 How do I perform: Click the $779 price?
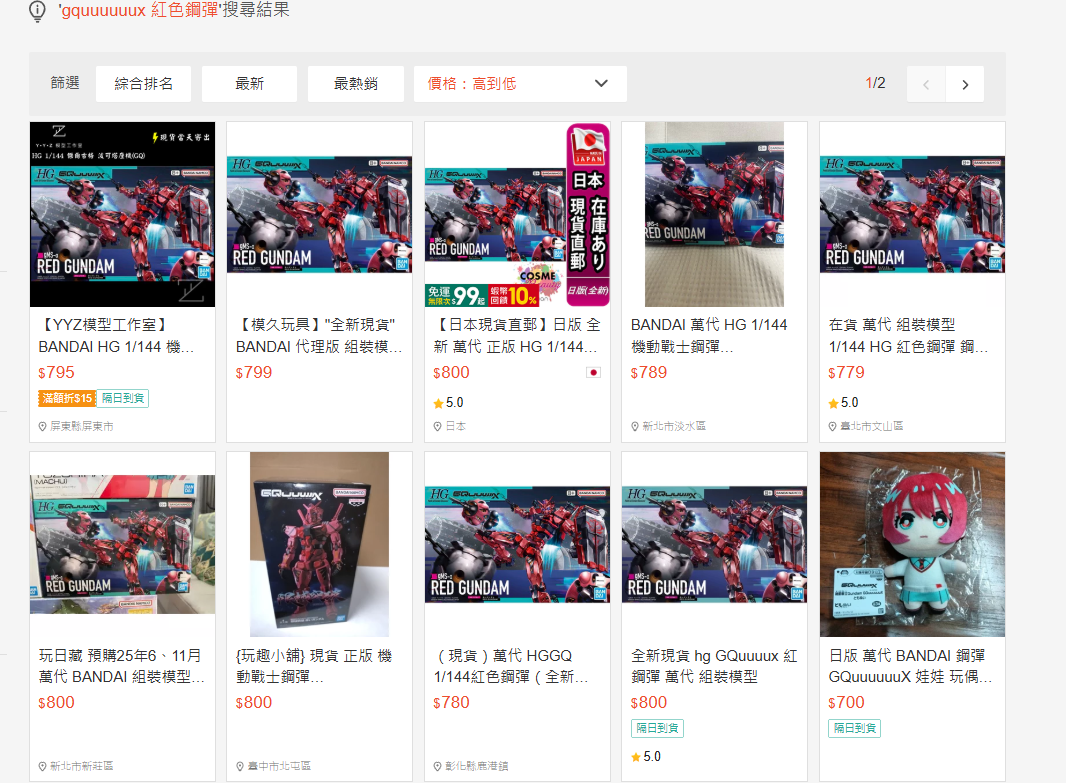tap(846, 372)
